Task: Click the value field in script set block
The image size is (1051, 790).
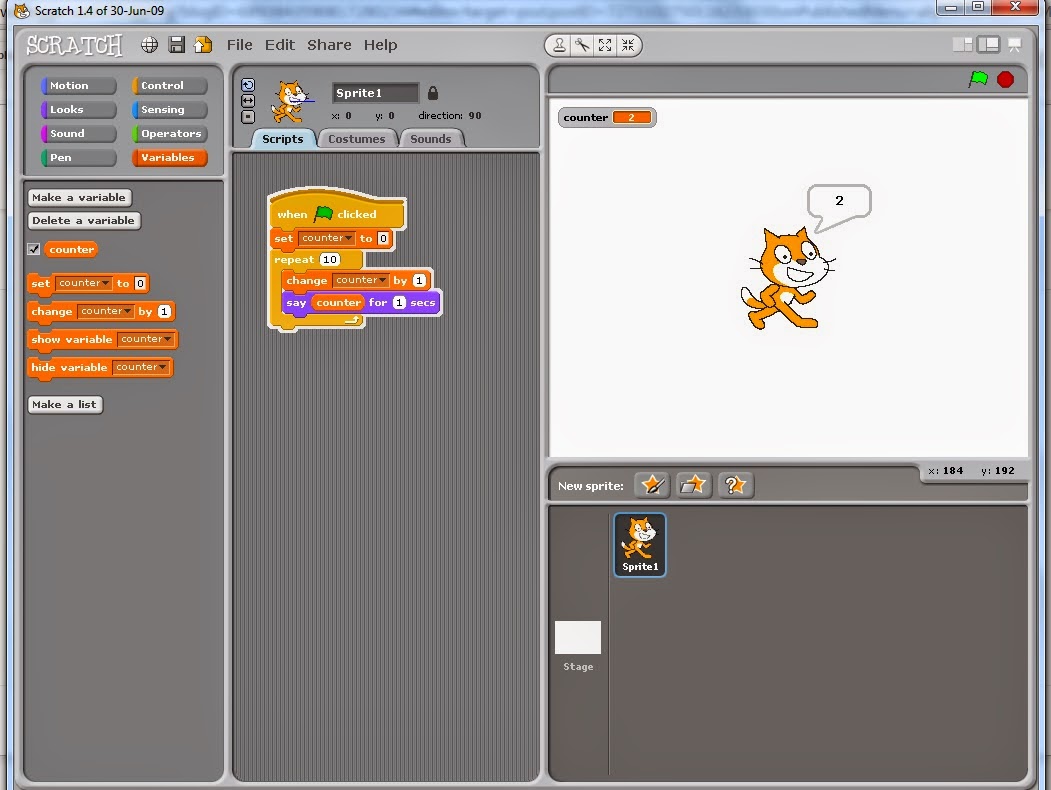Action: coord(383,239)
